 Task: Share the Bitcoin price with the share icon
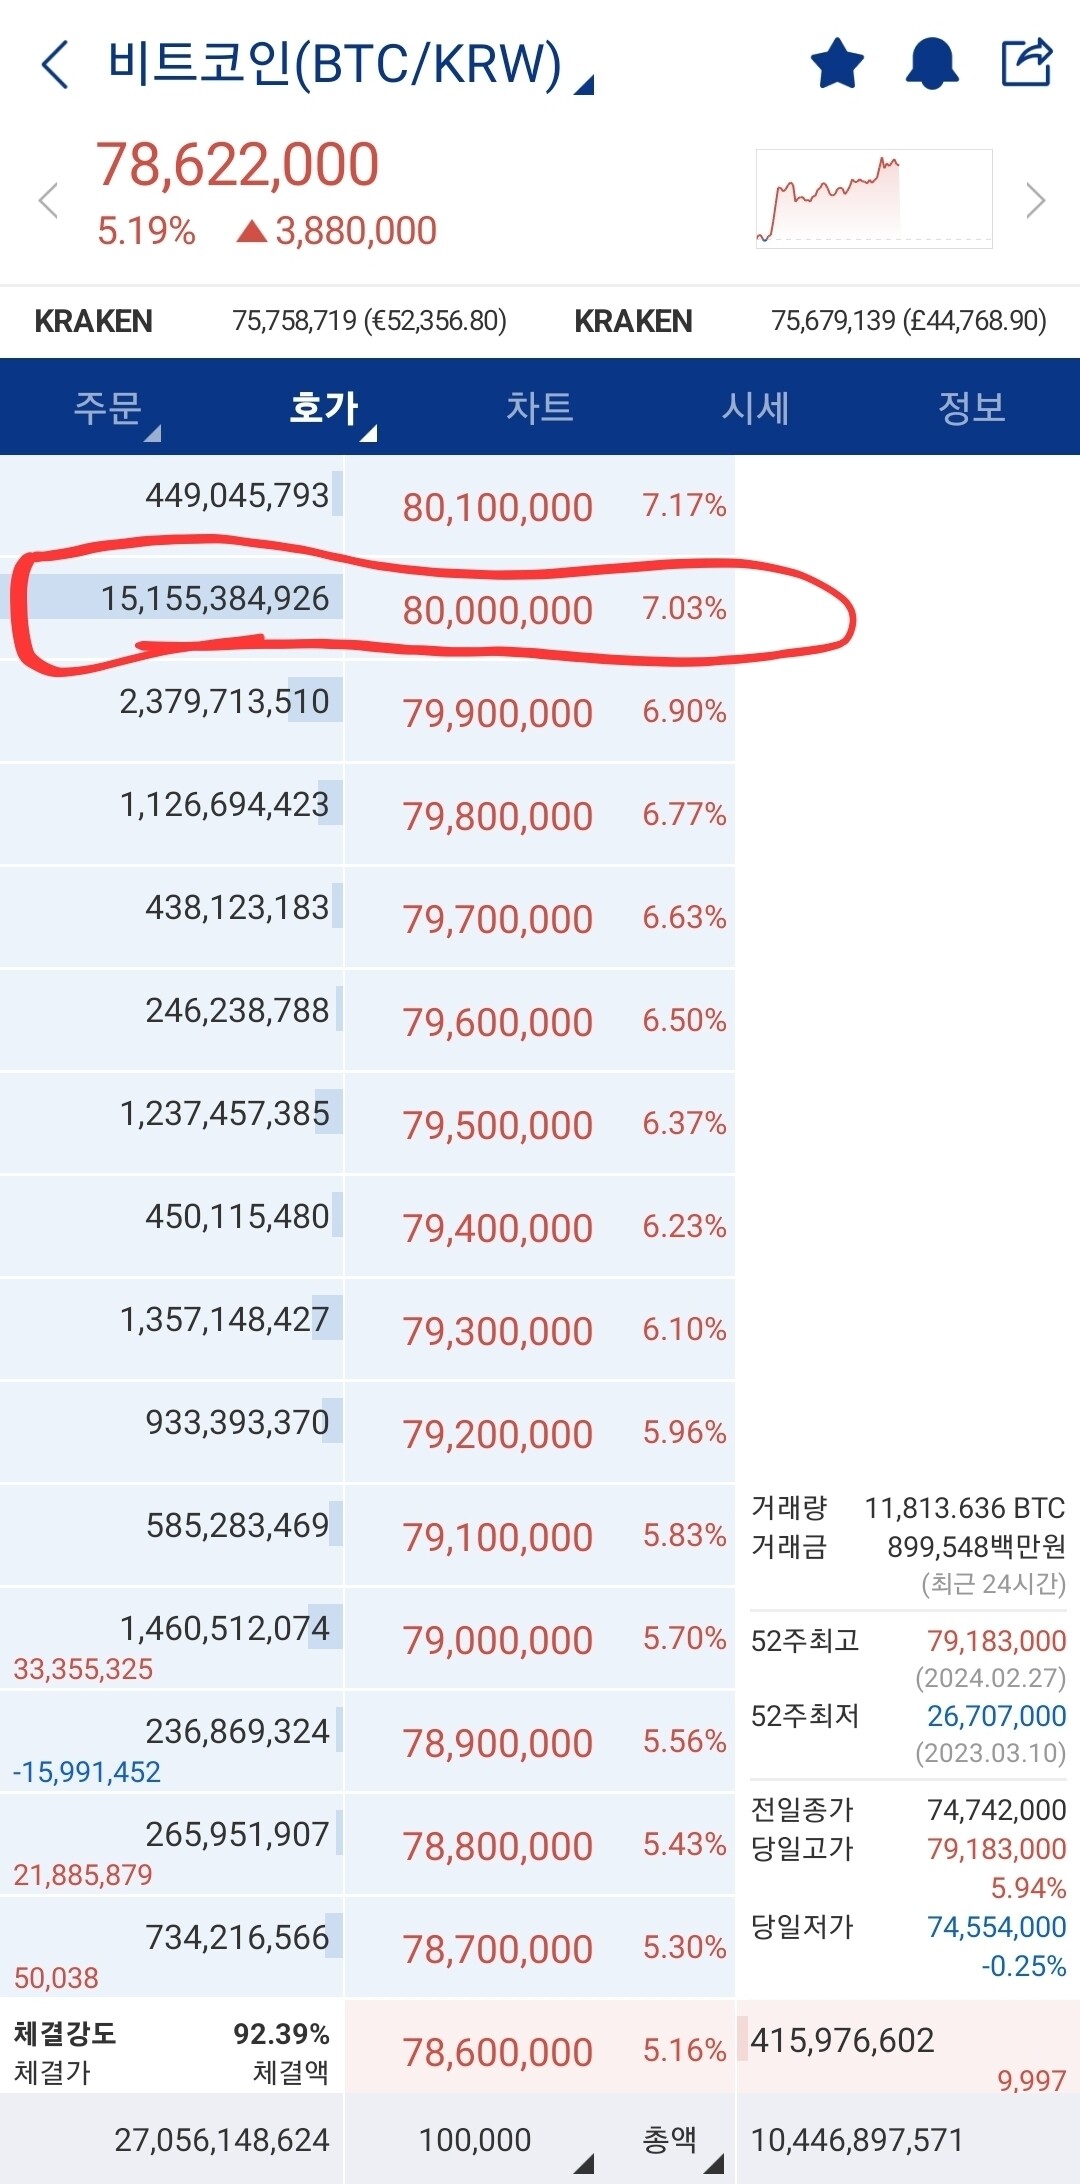click(x=1025, y=62)
